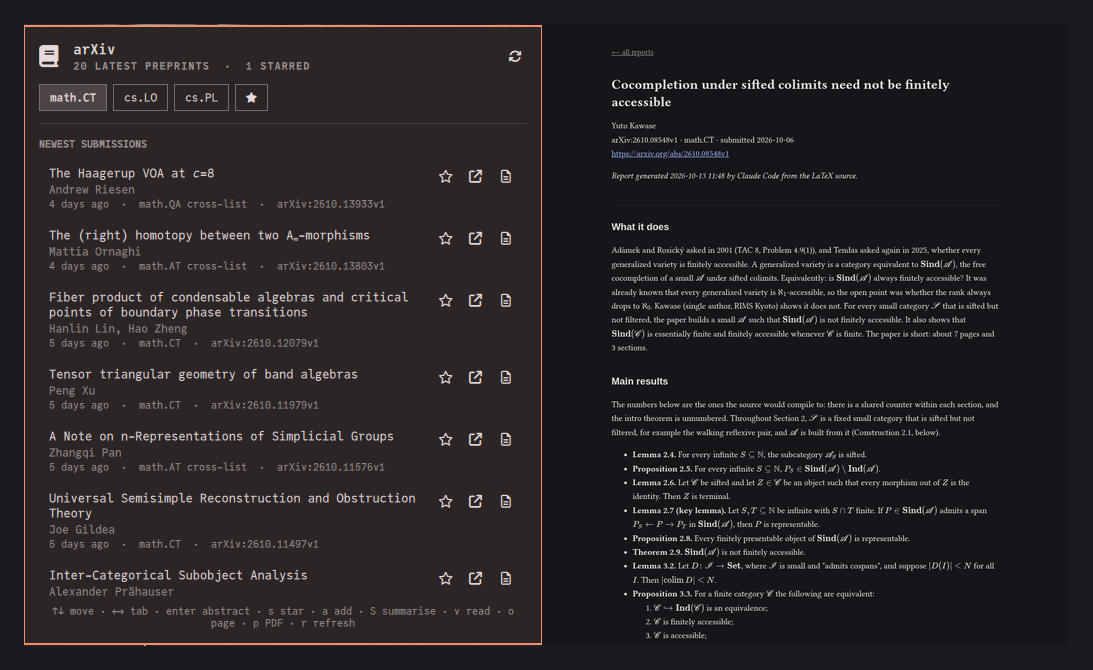Click arXiv:2610.13933v1 identifier
1093x670 pixels.
330,204
